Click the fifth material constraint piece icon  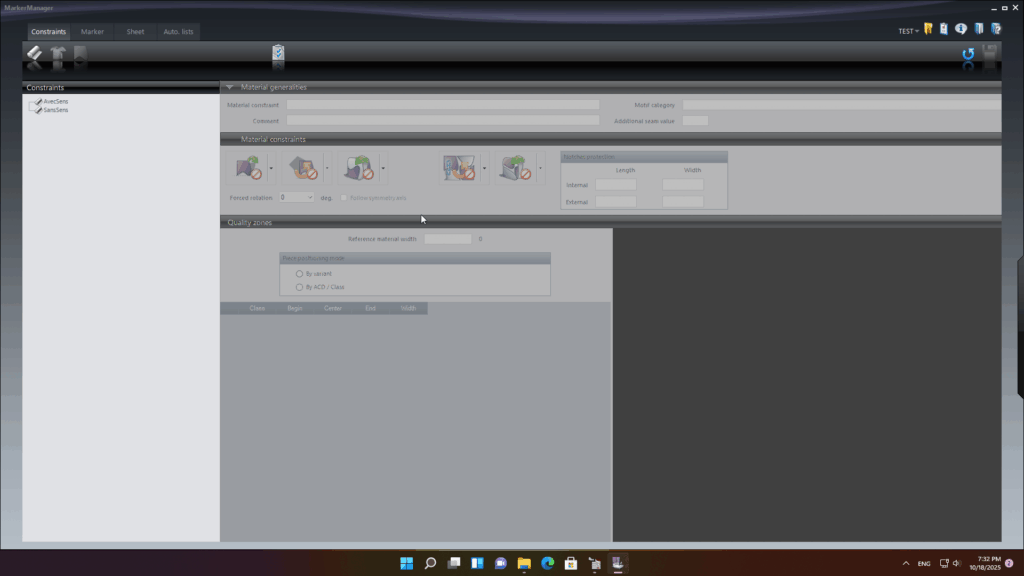pyautogui.click(x=516, y=168)
